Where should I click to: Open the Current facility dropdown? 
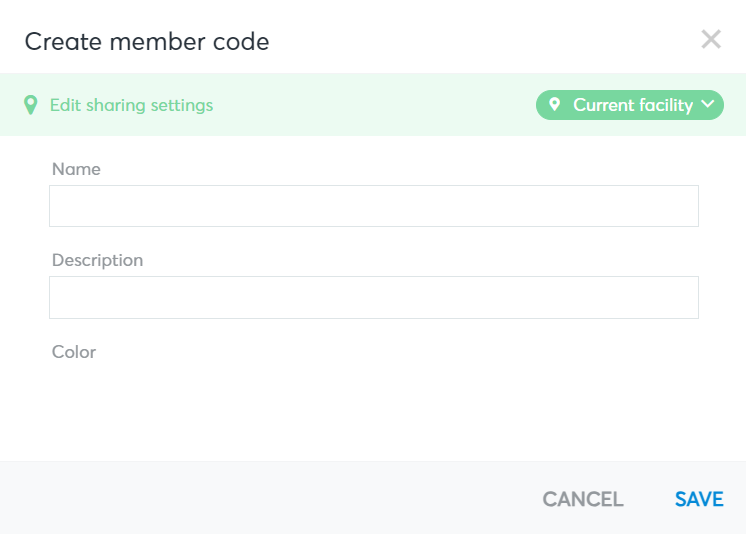(629, 105)
